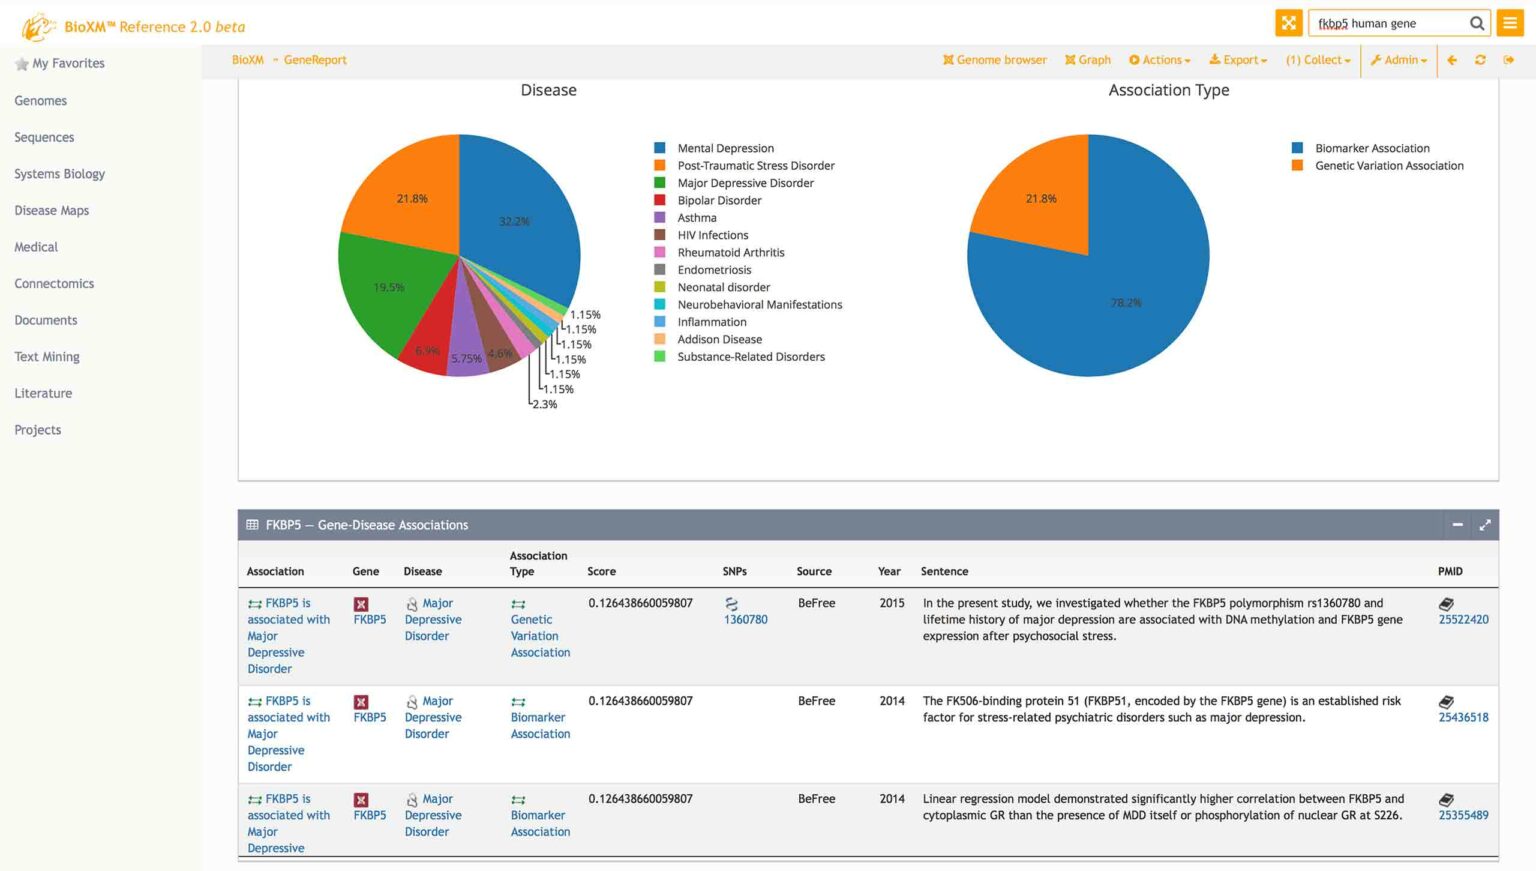Click the refresh icon in the toolbar
Image resolution: width=1536 pixels, height=871 pixels.
pos(1480,60)
